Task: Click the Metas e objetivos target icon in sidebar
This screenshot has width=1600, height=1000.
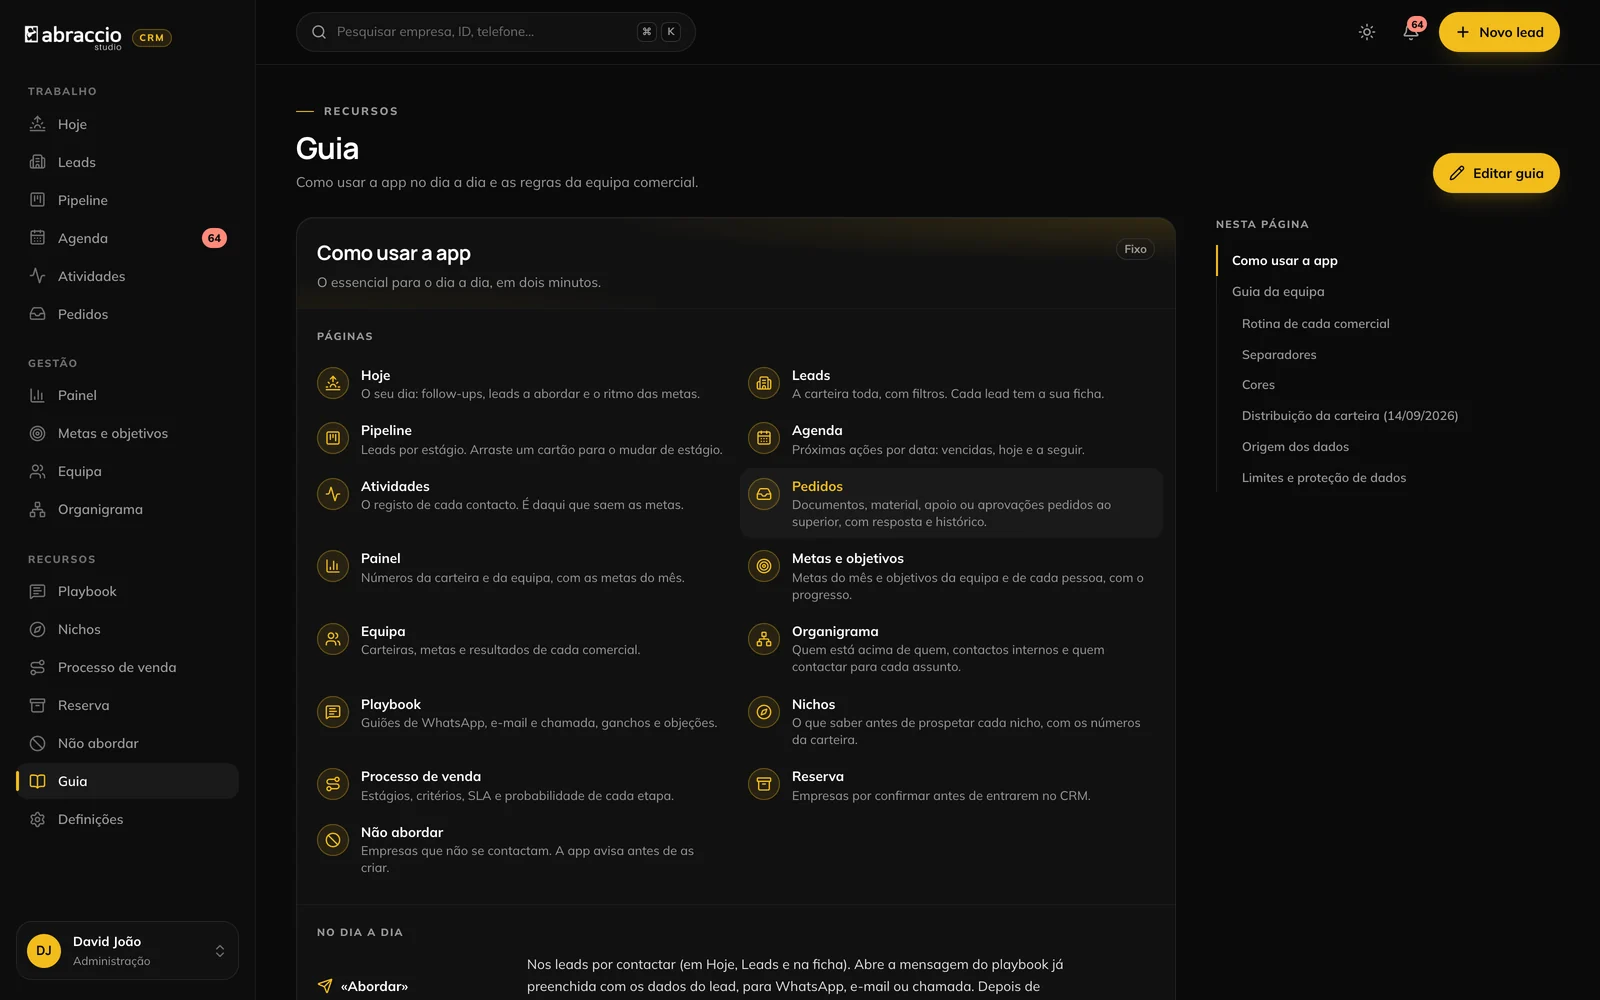Action: (x=37, y=433)
